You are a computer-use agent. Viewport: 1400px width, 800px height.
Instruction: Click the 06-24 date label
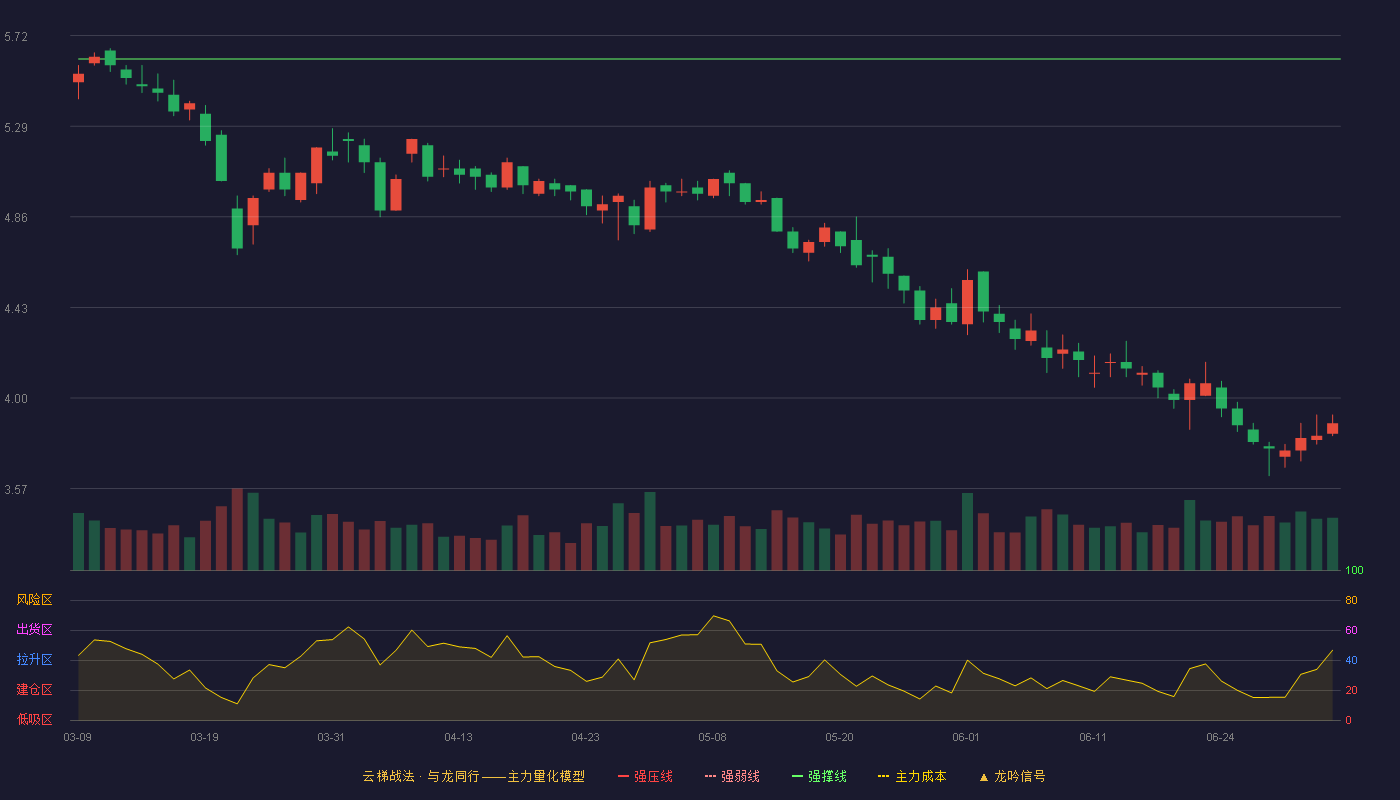[1220, 737]
